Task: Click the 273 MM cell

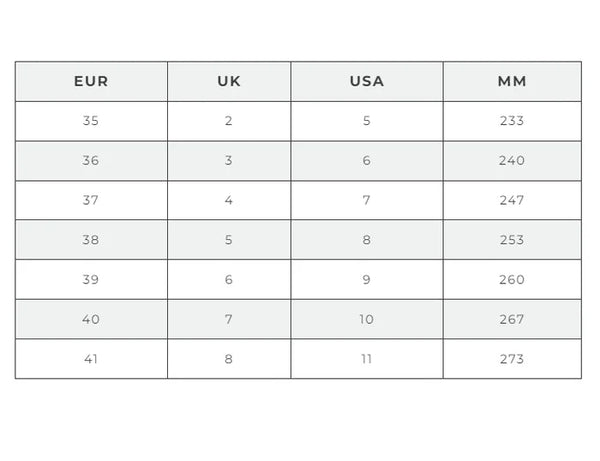Action: click(511, 359)
